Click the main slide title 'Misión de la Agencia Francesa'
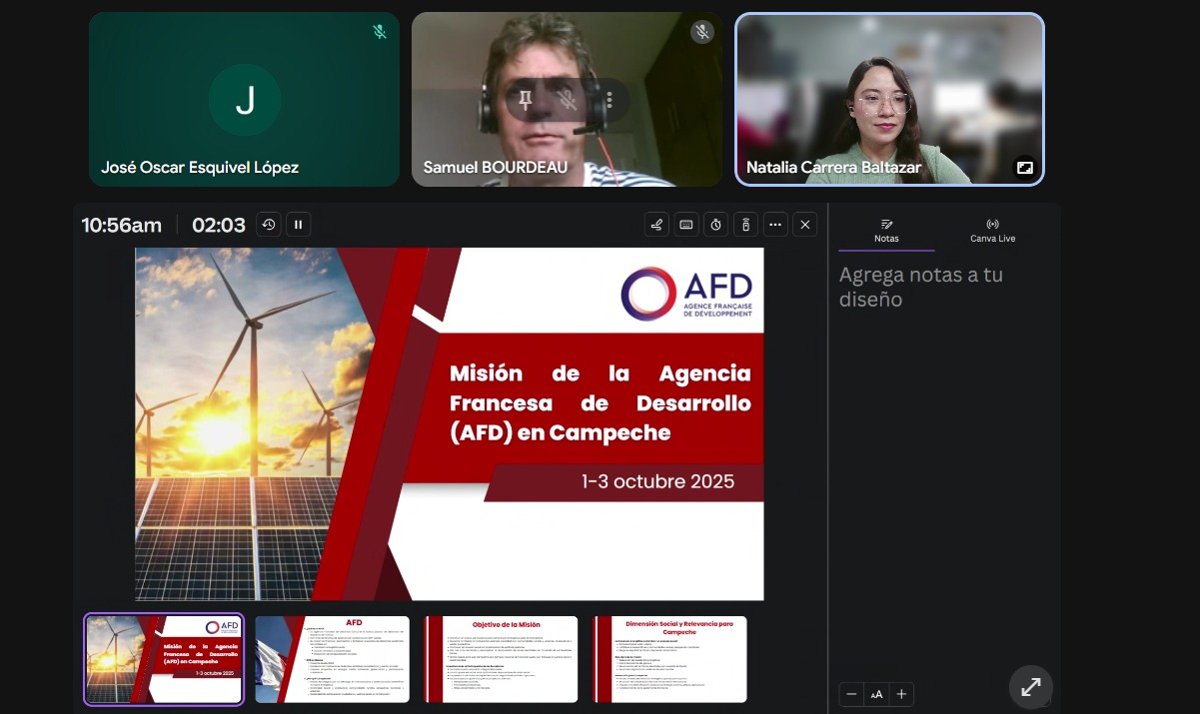This screenshot has width=1200, height=714. click(600, 403)
